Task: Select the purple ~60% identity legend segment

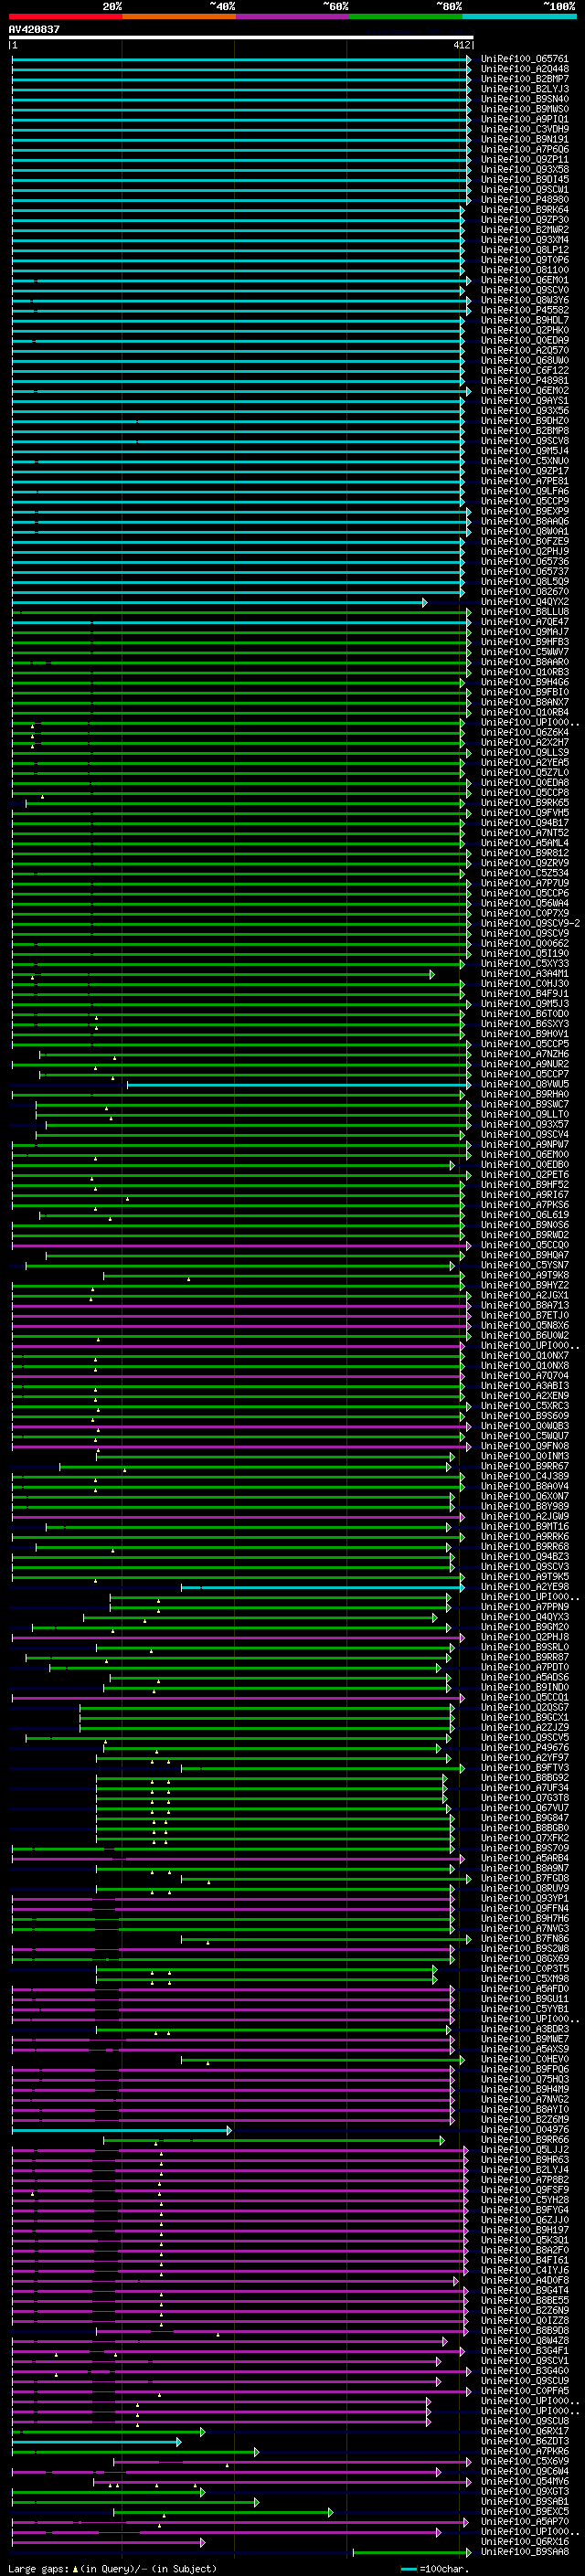Action: click(x=293, y=16)
